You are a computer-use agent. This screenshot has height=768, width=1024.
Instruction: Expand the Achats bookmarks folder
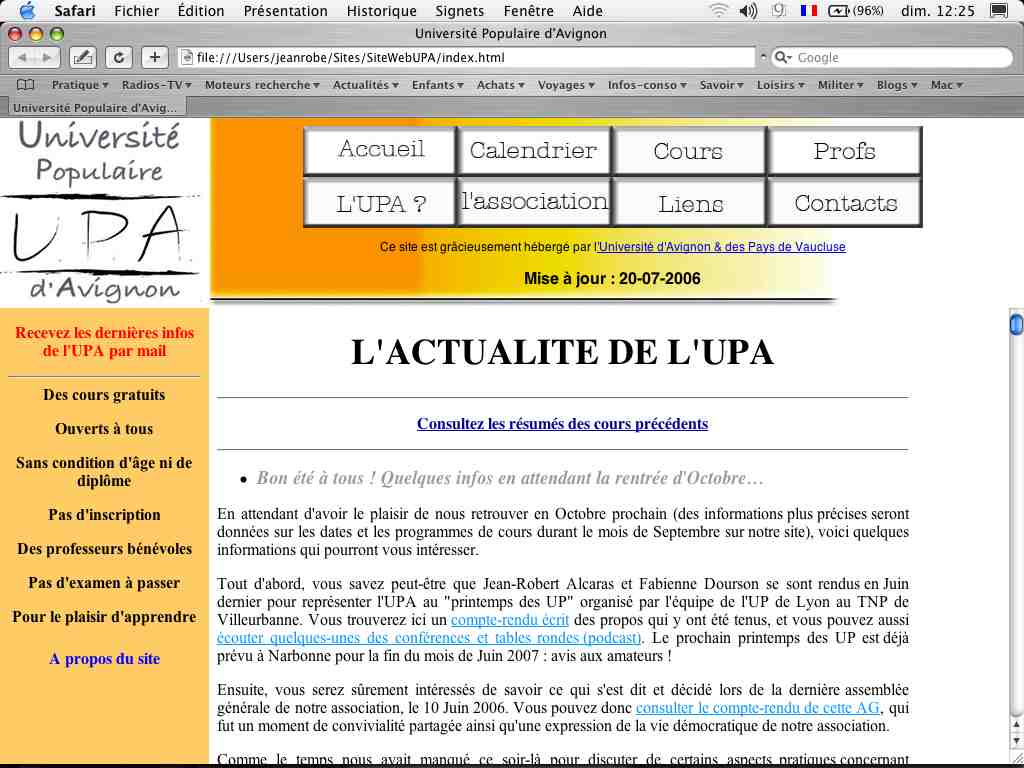pos(501,85)
